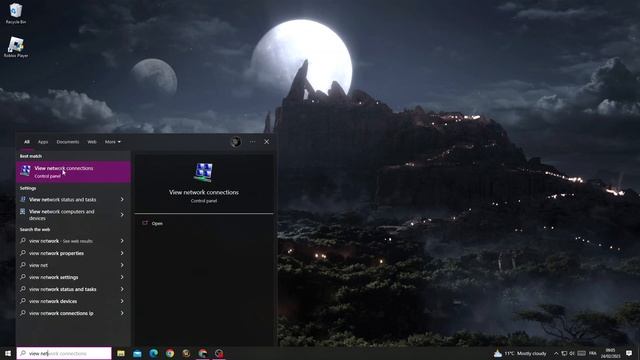Open the red circular app on the taskbar
The height and width of the screenshot is (360, 640).
(x=219, y=353)
